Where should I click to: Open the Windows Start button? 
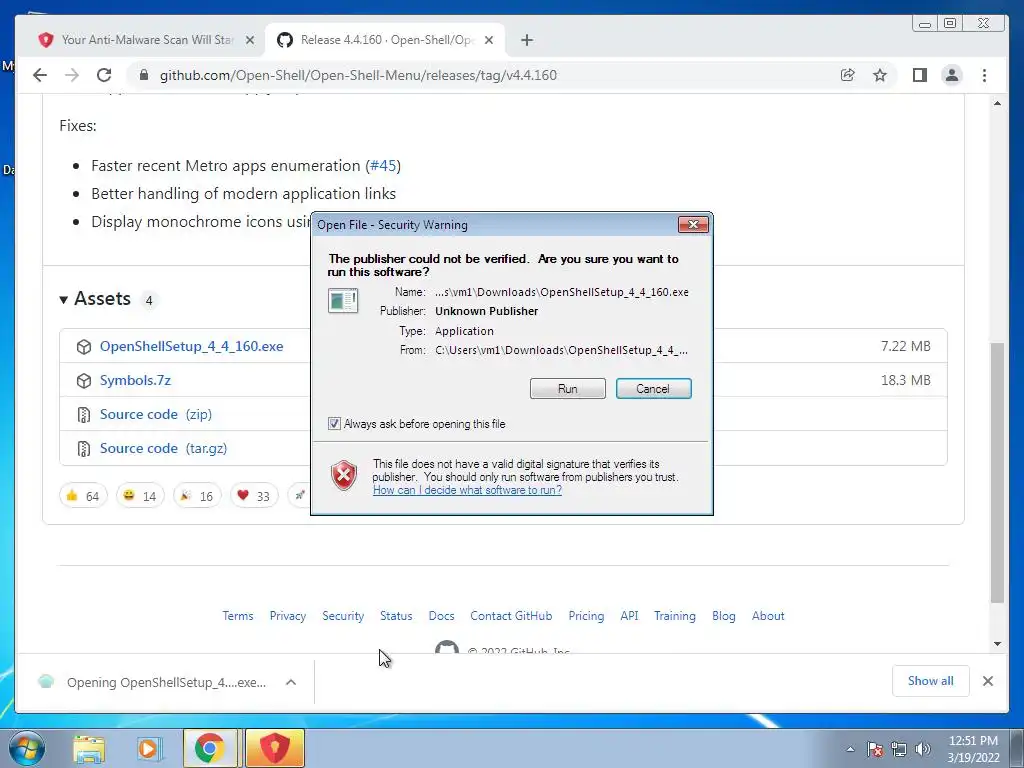click(x=26, y=748)
